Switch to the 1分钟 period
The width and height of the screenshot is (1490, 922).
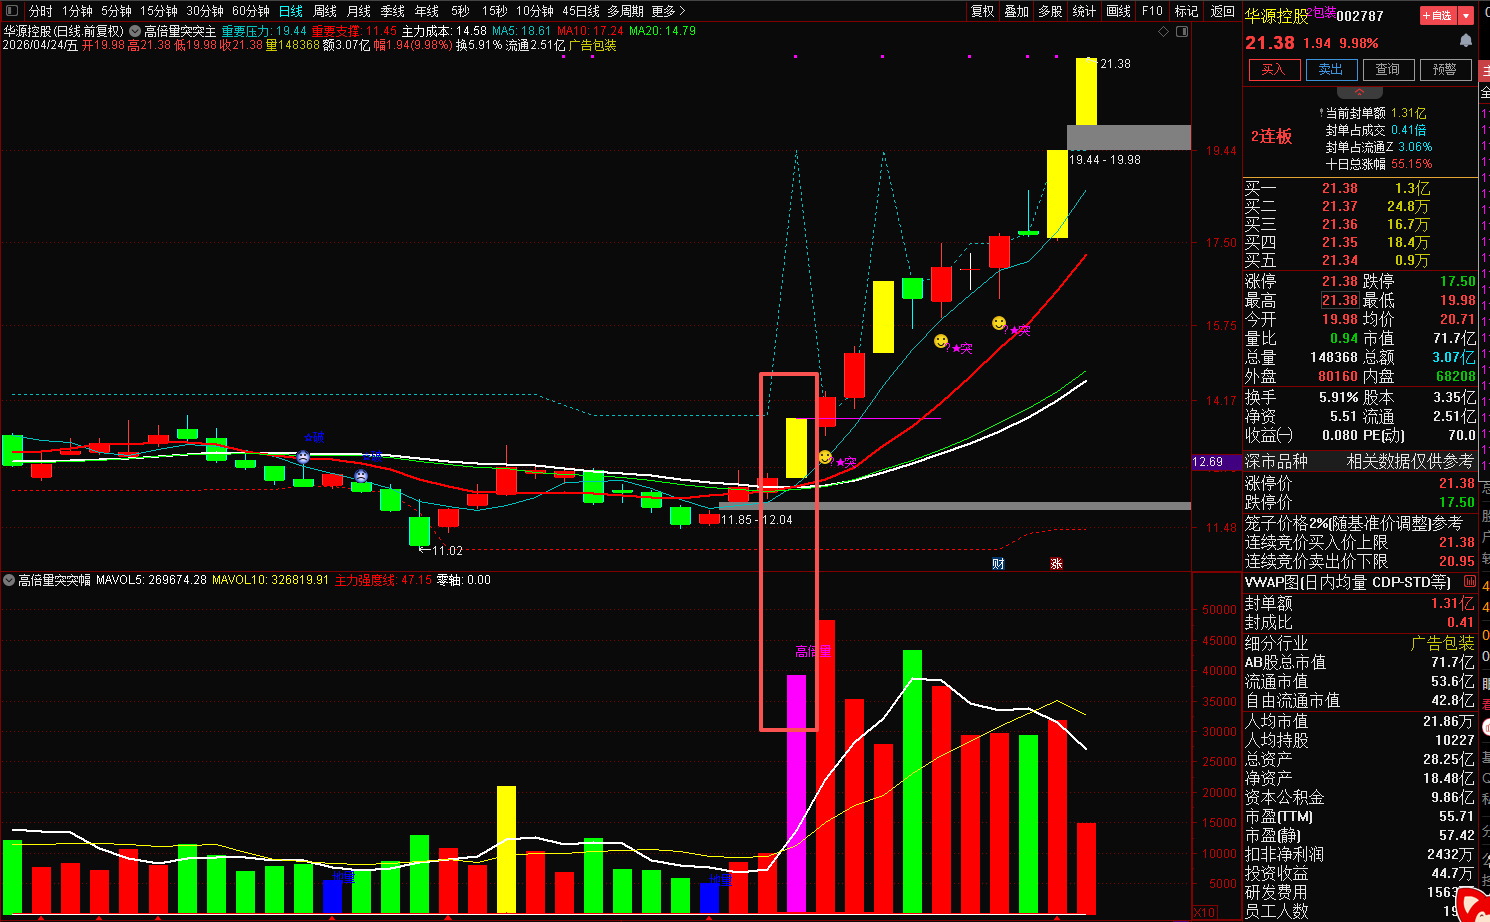[77, 11]
